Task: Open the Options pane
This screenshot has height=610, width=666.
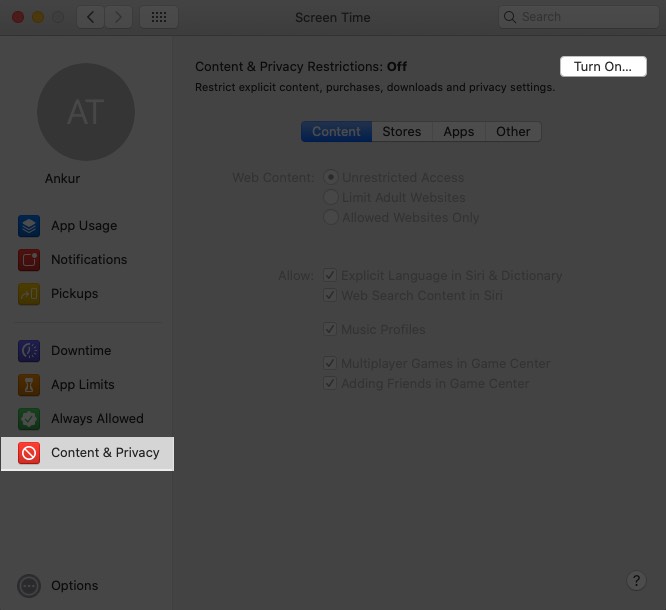Action: 58,586
